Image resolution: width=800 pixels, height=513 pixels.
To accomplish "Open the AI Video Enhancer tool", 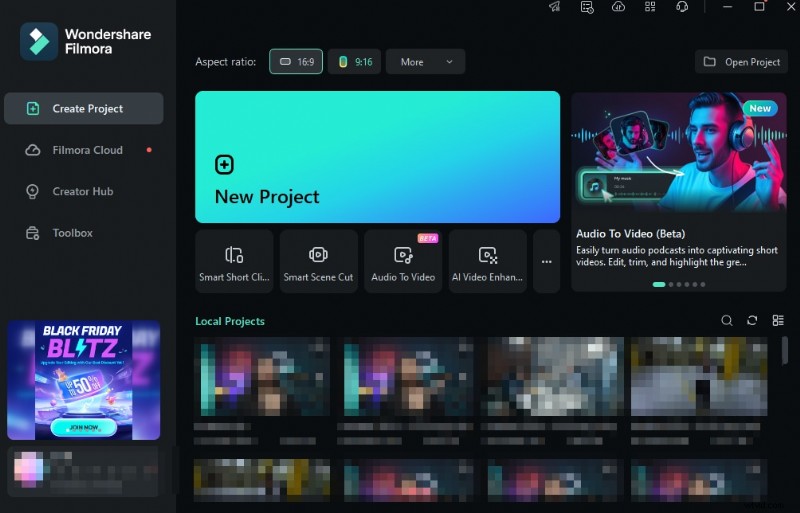I will coord(487,261).
